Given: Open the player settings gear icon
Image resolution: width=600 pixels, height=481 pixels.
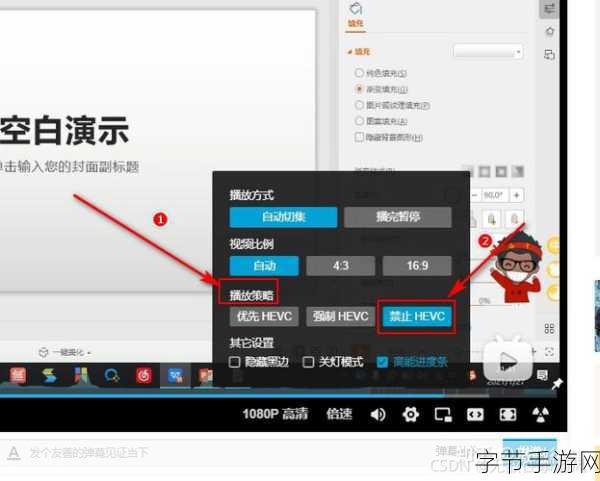Looking at the screenshot, I should pyautogui.click(x=411, y=414).
